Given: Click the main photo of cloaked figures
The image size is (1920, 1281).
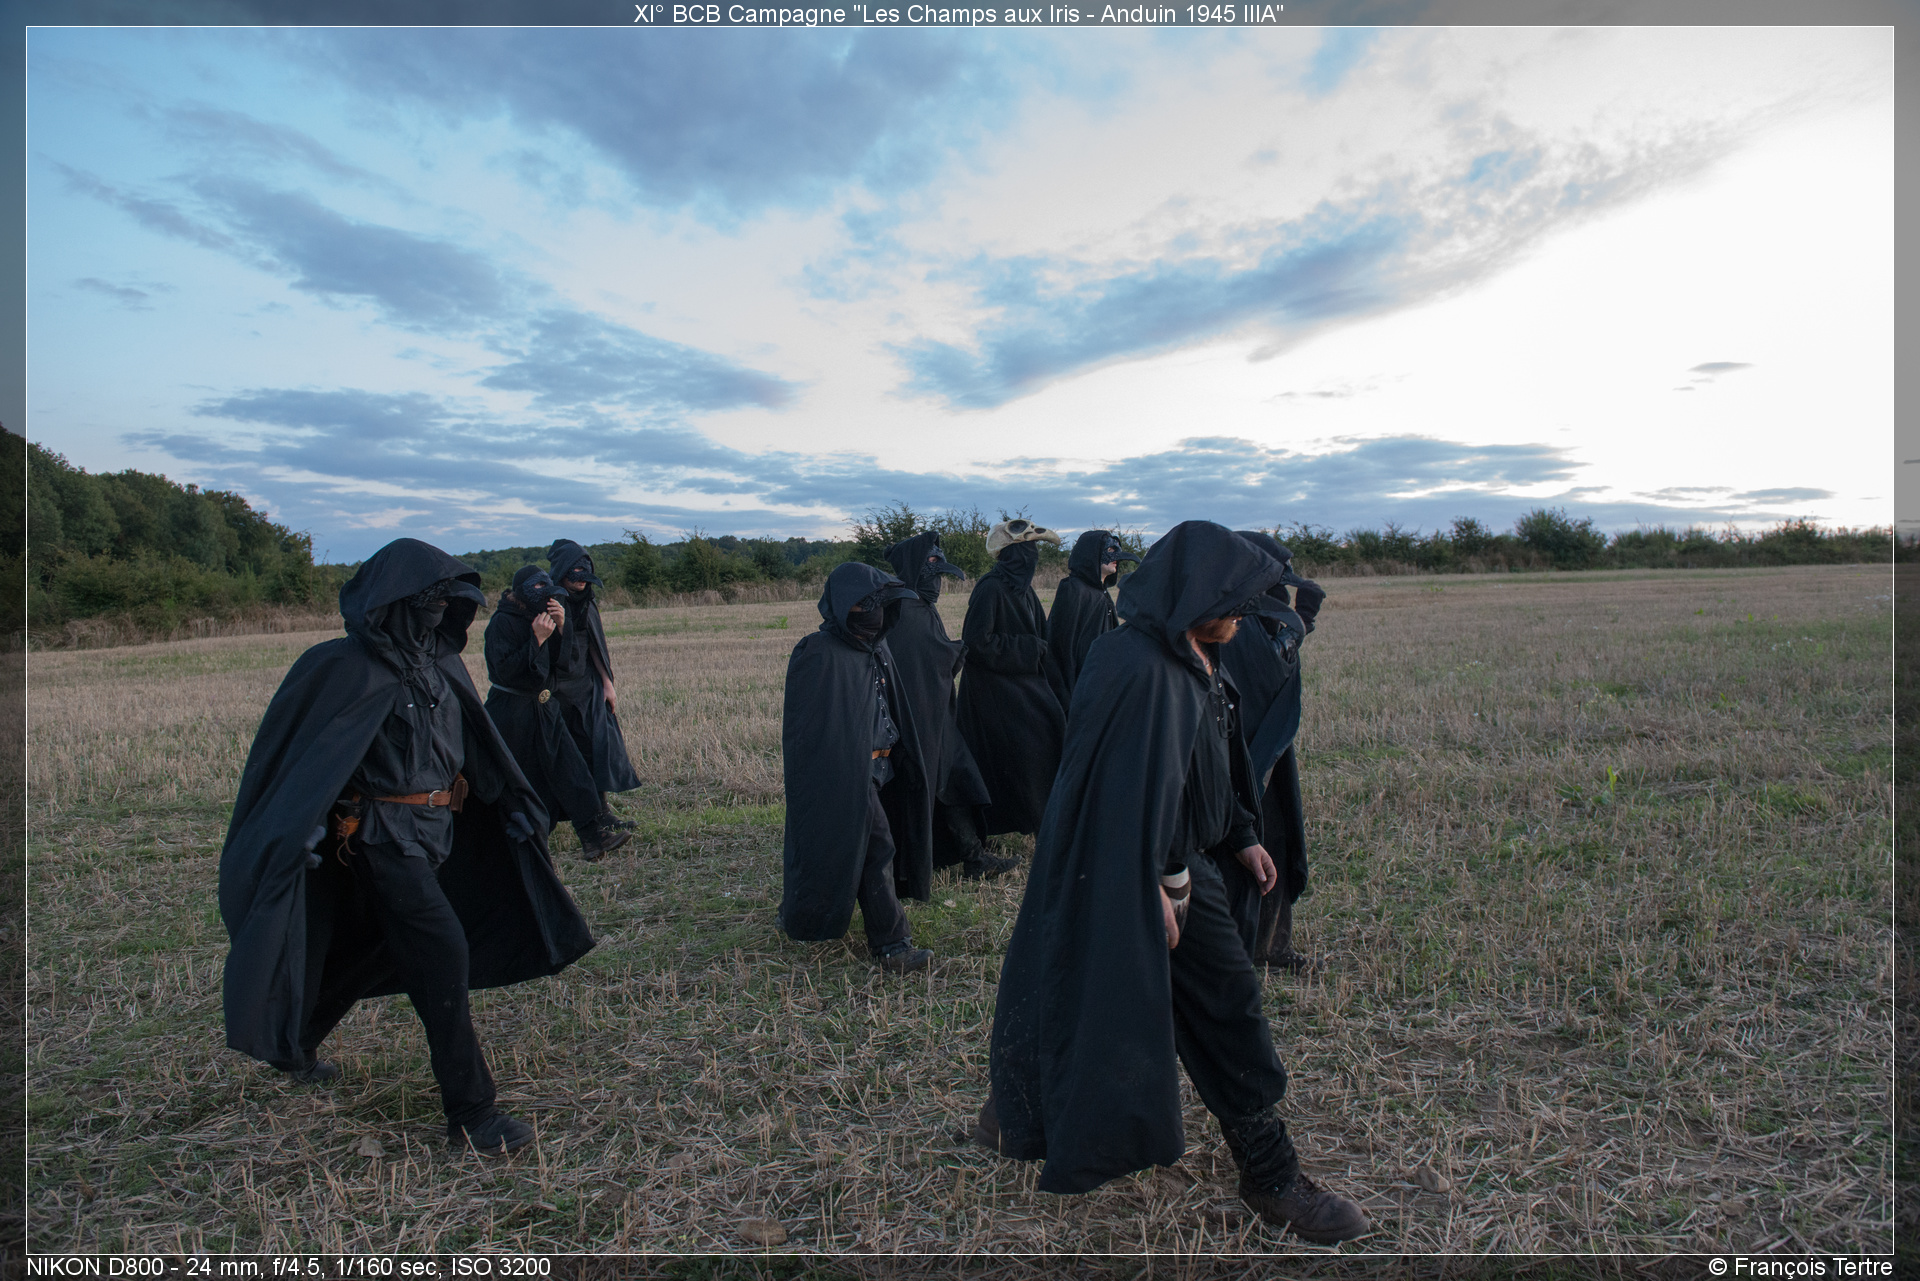Looking at the screenshot, I should click(x=959, y=640).
